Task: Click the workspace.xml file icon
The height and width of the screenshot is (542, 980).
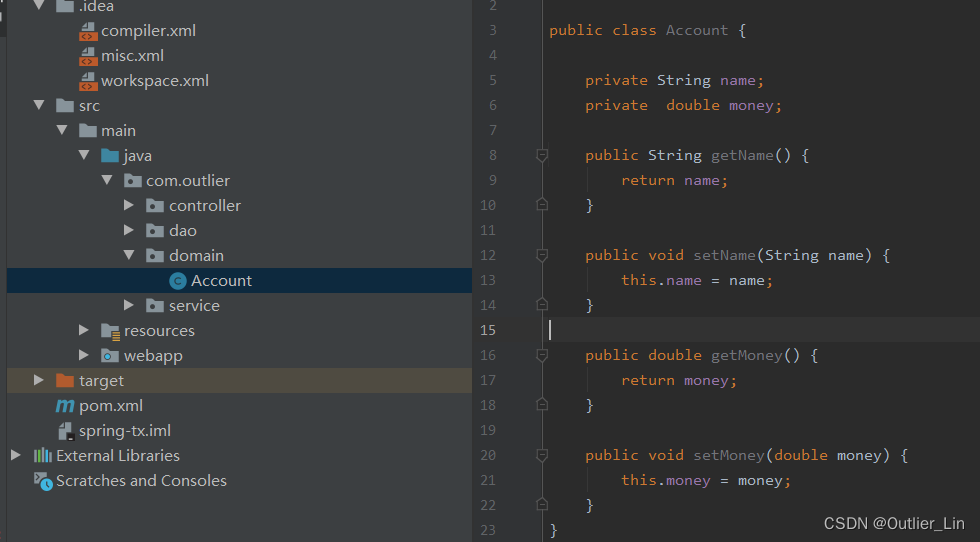Action: pos(88,81)
